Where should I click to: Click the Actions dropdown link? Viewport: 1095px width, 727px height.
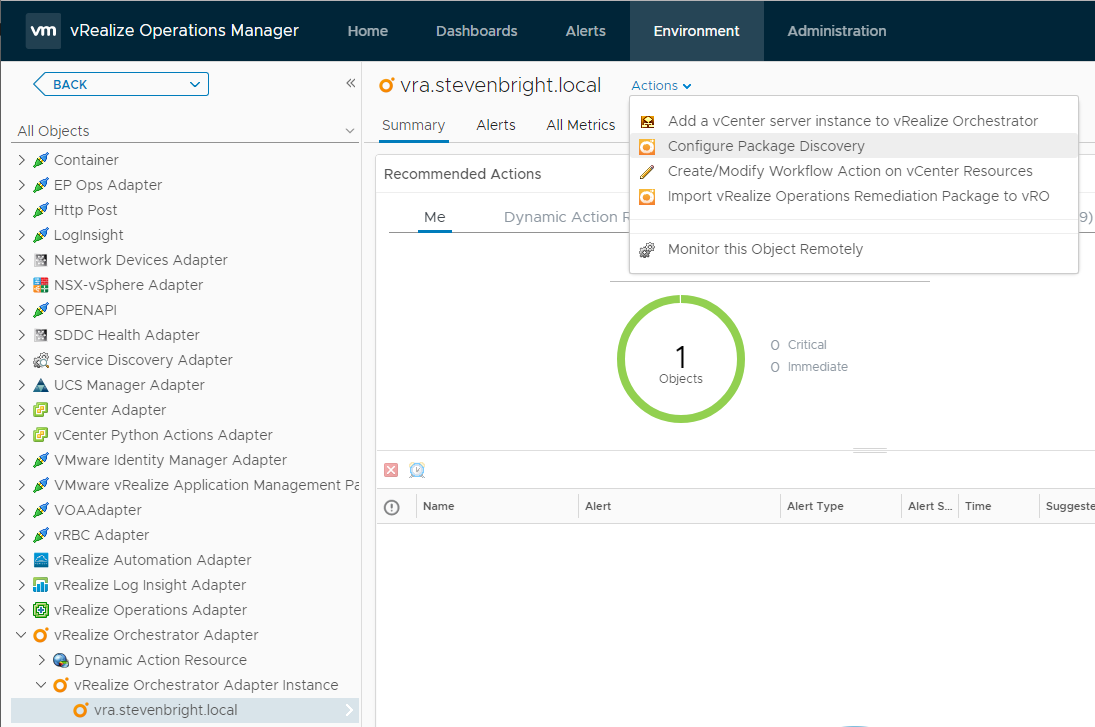pos(661,86)
